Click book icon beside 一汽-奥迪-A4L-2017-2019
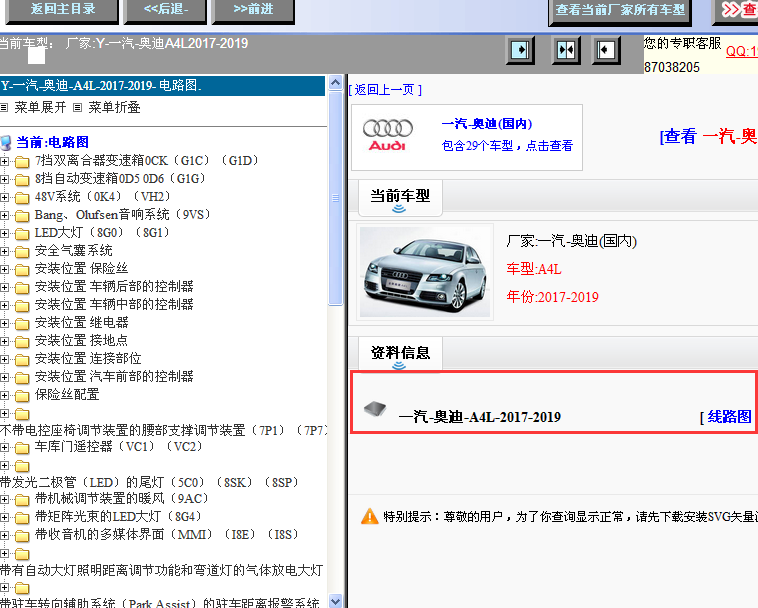 (x=375, y=409)
